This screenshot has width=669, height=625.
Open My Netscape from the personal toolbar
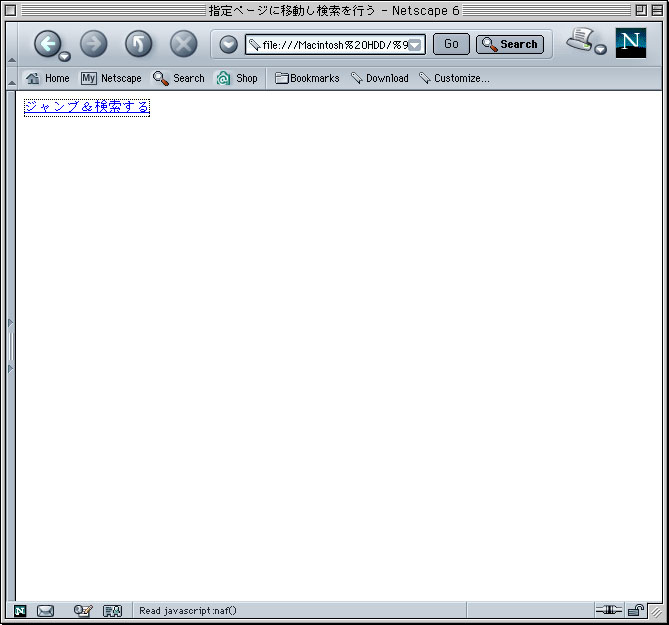pyautogui.click(x=111, y=78)
